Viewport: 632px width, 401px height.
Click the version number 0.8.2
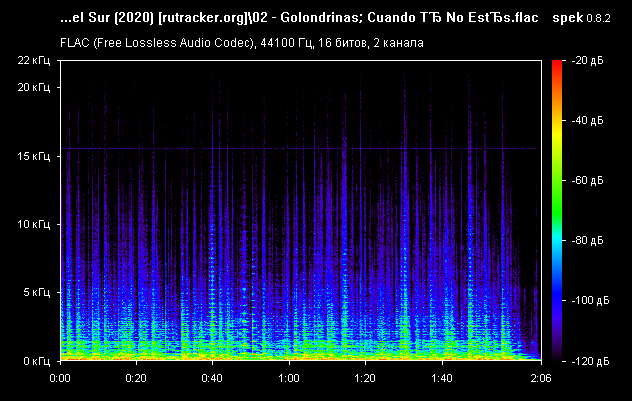coord(598,19)
